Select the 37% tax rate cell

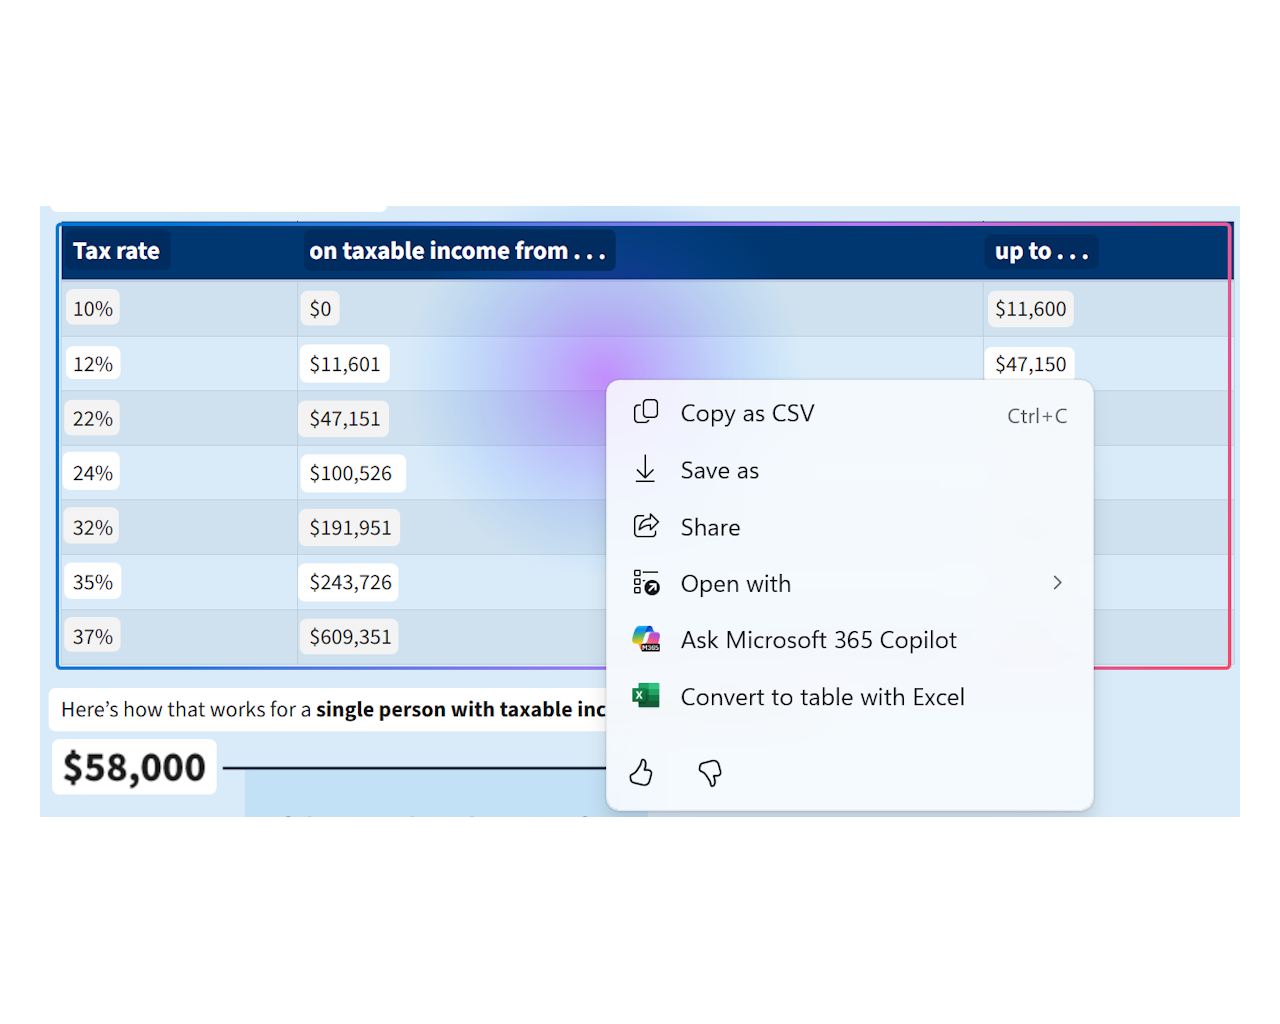[92, 635]
